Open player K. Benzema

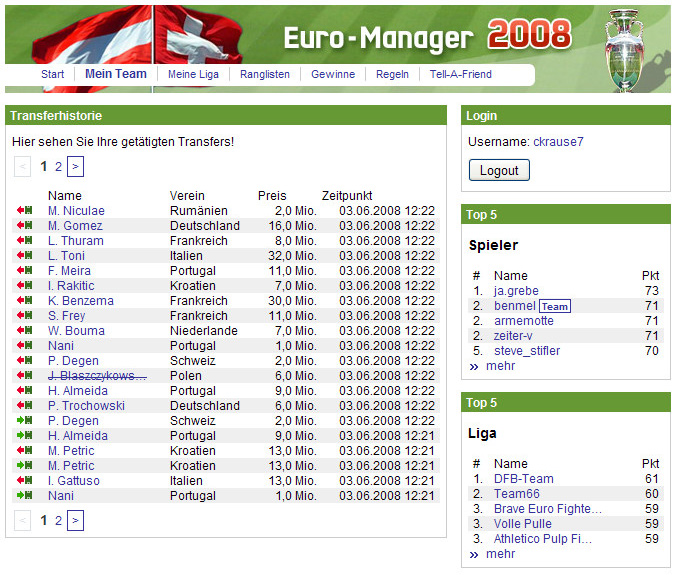tap(81, 300)
